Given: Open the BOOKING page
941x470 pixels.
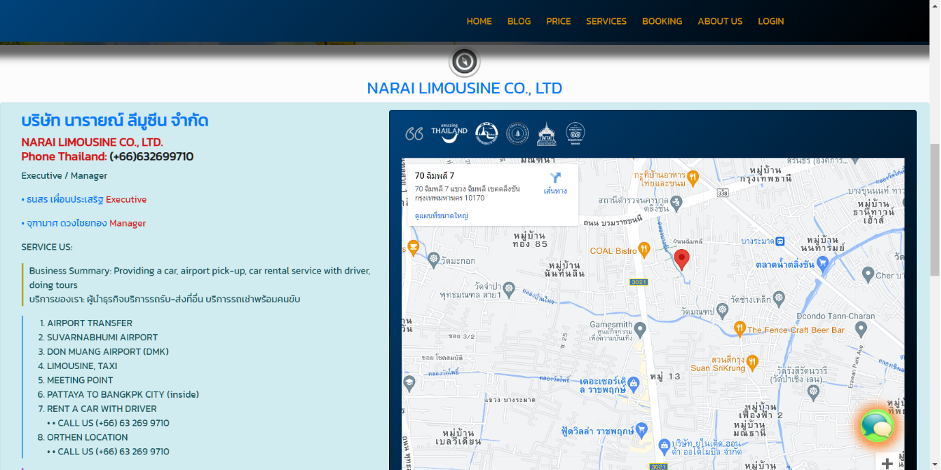Looking at the screenshot, I should [662, 21].
